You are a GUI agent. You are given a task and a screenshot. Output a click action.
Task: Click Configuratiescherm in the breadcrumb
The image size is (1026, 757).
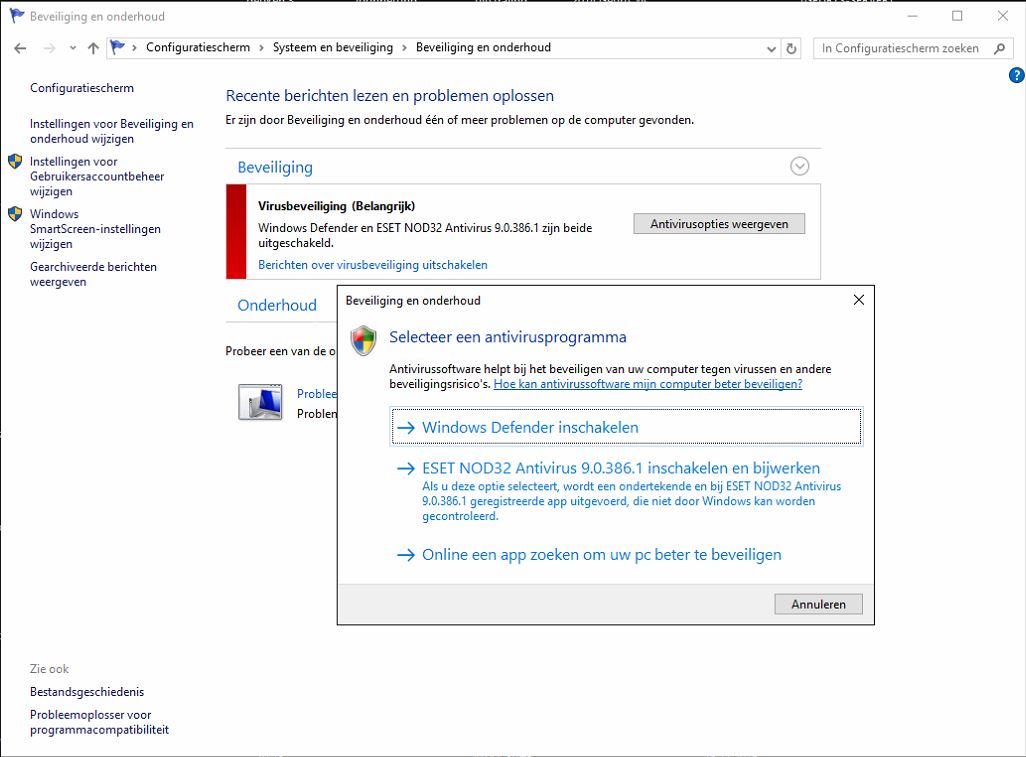[x=198, y=47]
